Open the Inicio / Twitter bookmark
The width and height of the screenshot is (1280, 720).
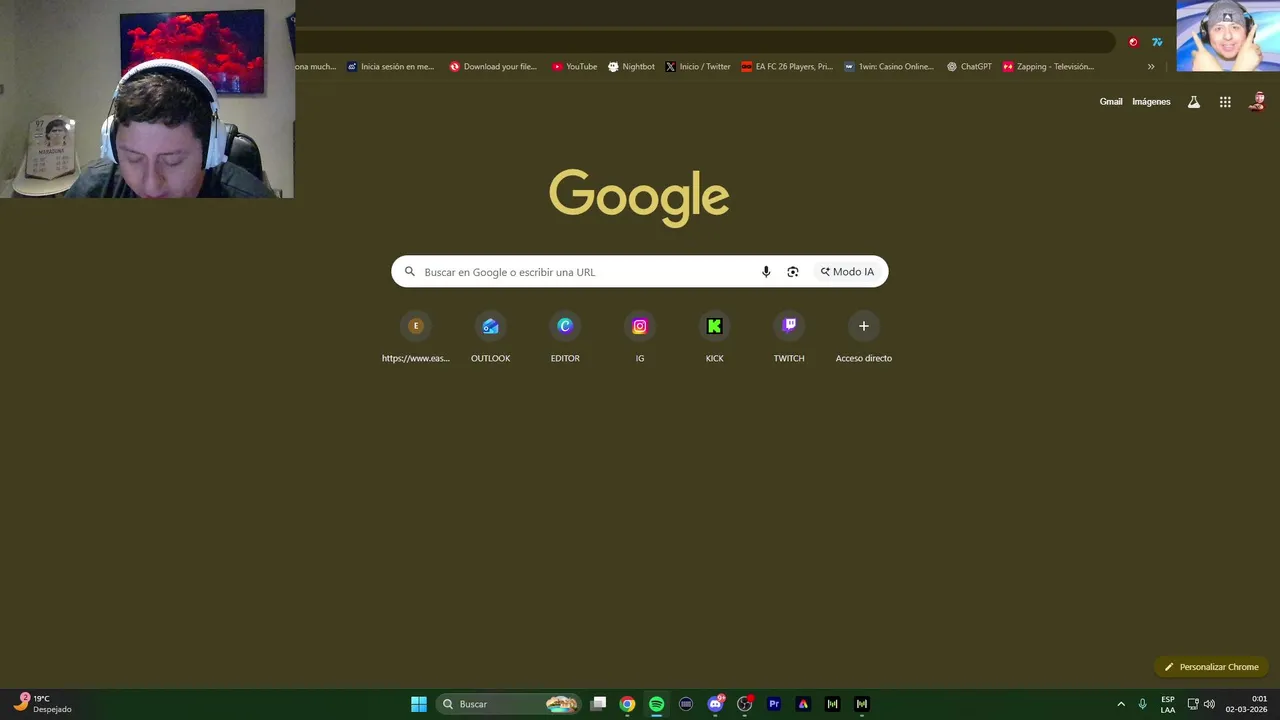[x=698, y=67]
